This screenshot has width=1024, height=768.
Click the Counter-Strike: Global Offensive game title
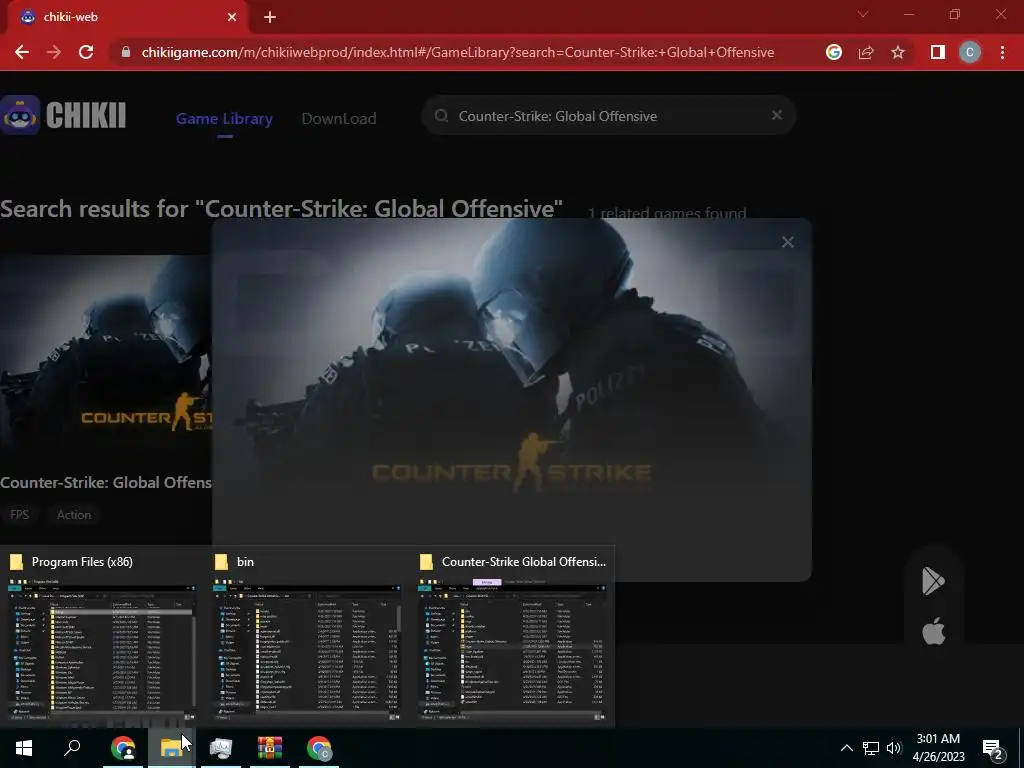(x=106, y=483)
